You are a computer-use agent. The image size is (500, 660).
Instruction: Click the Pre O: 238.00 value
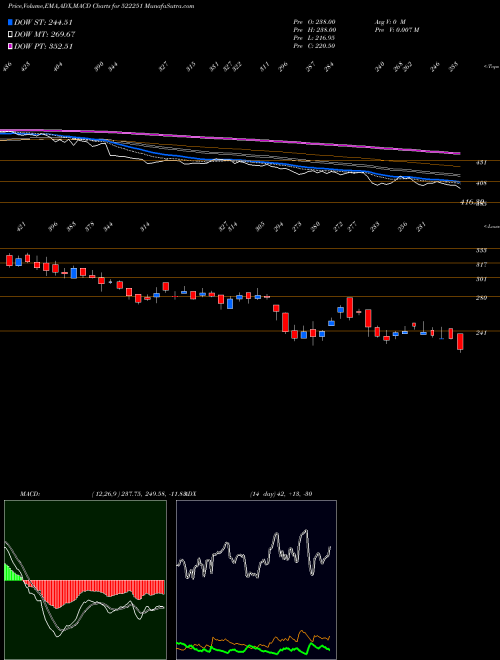(x=314, y=22)
